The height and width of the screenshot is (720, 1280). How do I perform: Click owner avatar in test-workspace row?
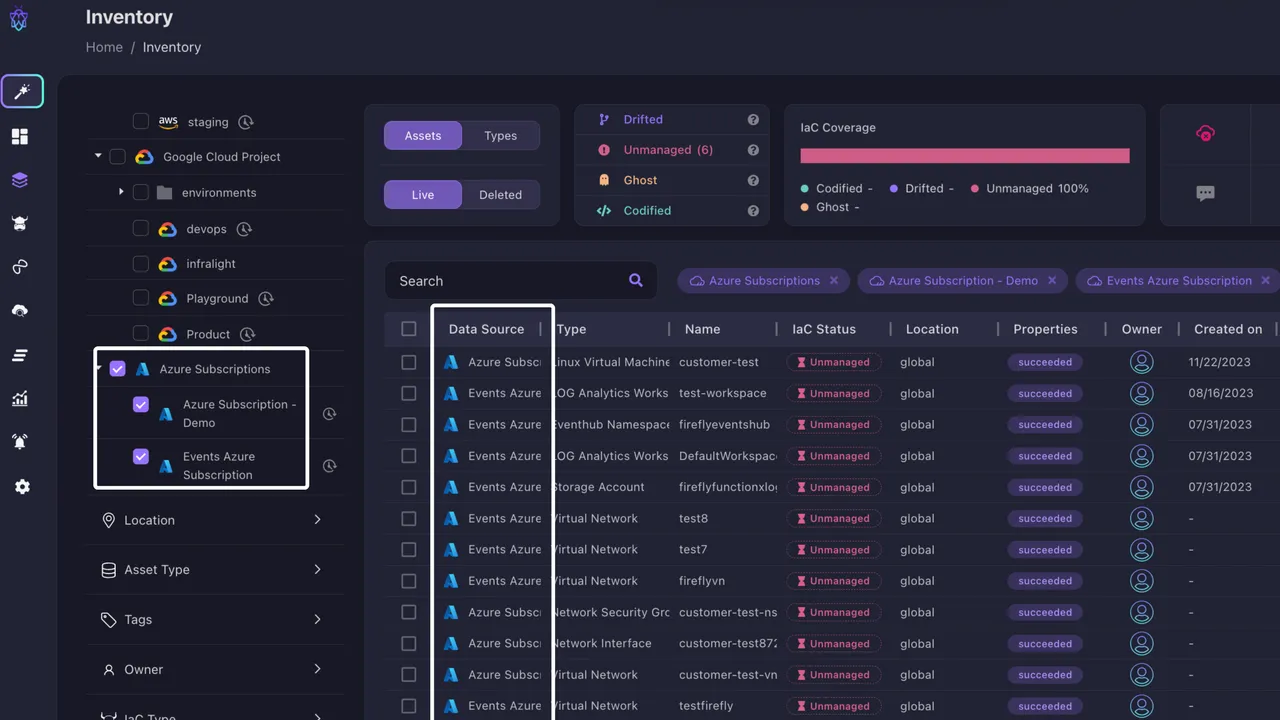pos(1141,393)
